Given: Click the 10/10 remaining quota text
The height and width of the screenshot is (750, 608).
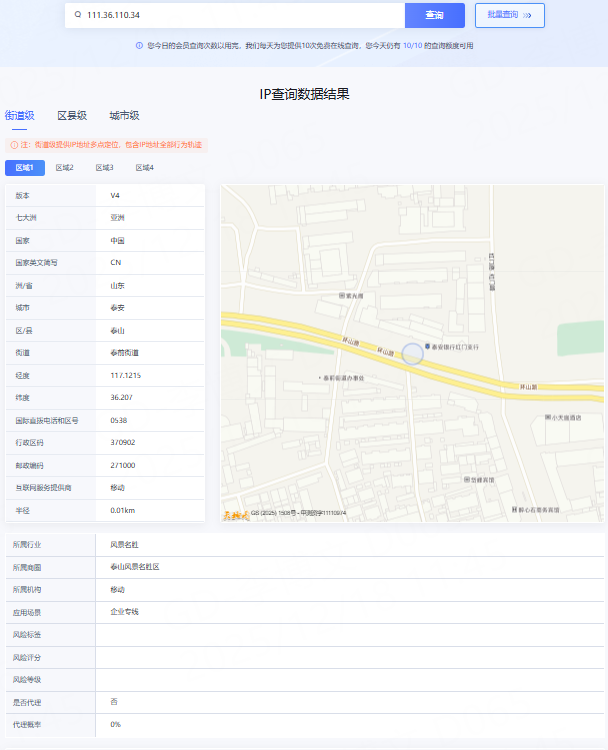Looking at the screenshot, I should [x=412, y=45].
